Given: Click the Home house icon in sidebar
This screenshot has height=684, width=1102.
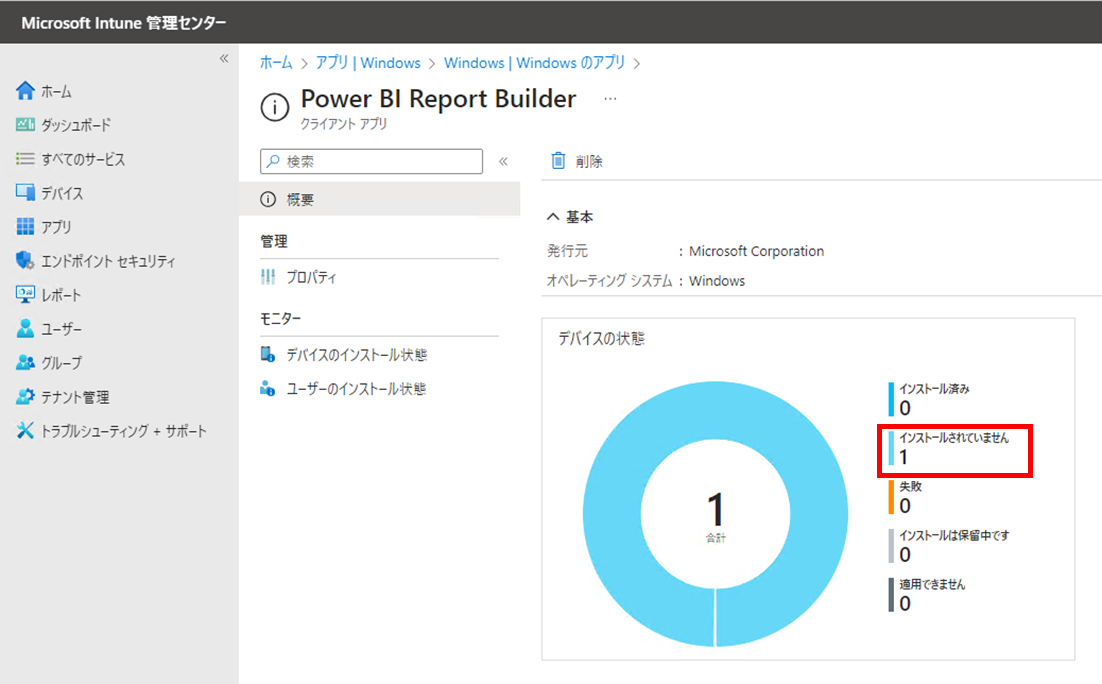Looking at the screenshot, I should coord(25,91).
